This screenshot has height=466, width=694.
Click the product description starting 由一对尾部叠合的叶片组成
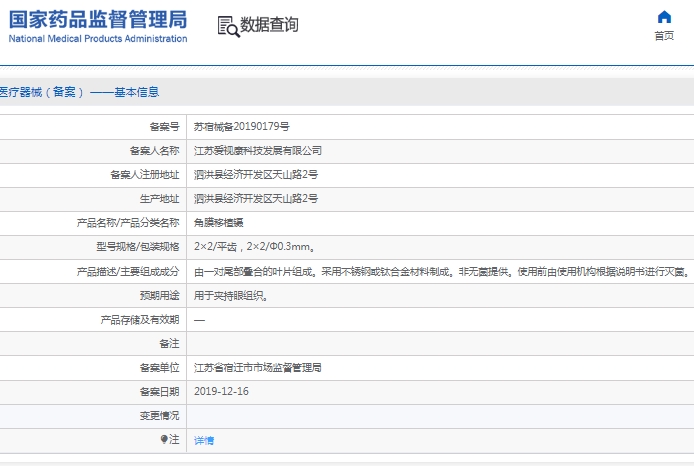(443, 272)
